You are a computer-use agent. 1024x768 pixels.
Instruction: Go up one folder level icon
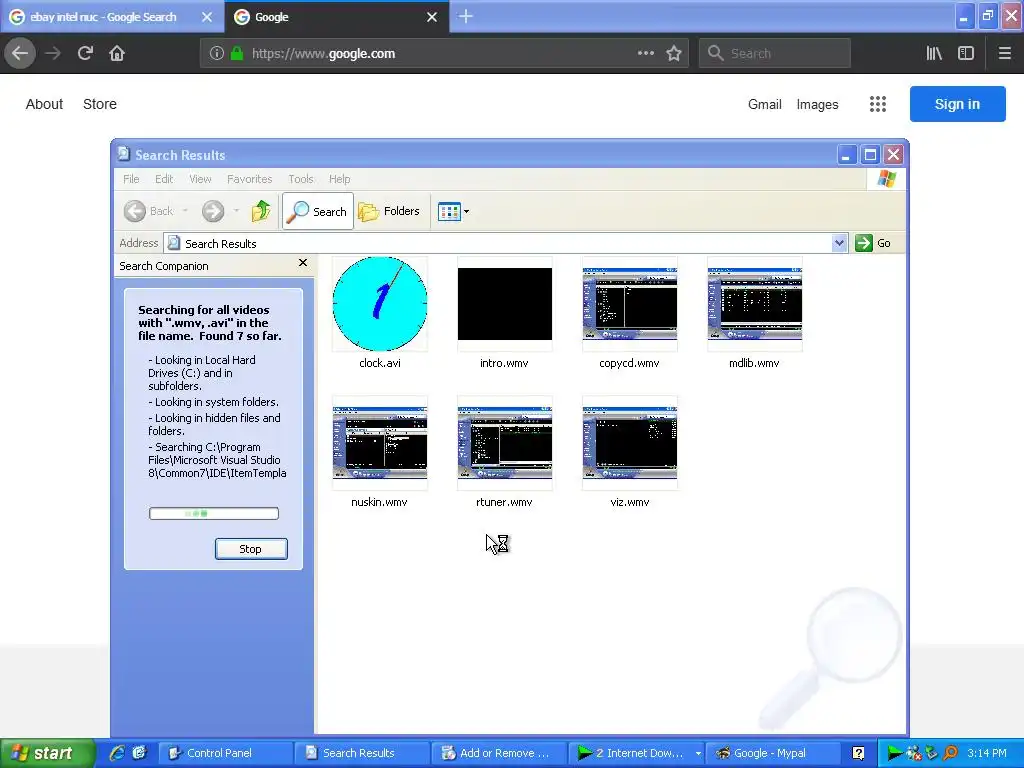[261, 211]
